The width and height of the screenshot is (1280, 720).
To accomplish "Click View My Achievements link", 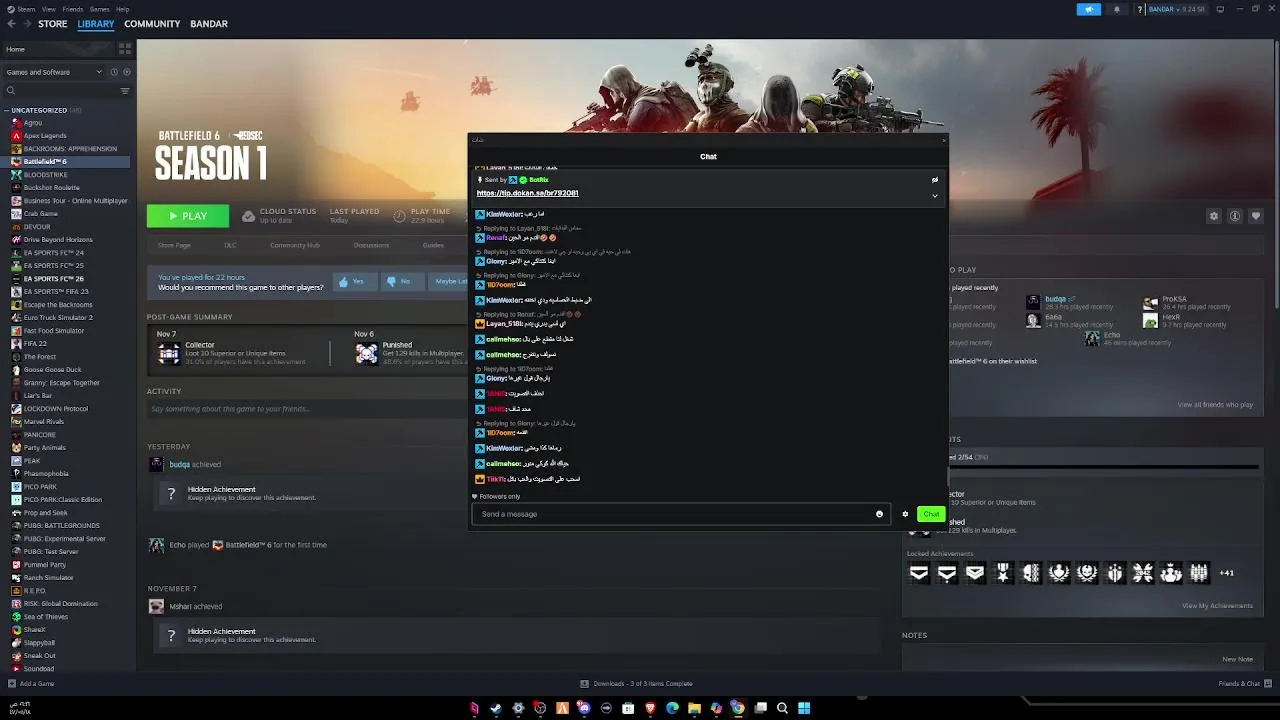I will pos(1217,606).
